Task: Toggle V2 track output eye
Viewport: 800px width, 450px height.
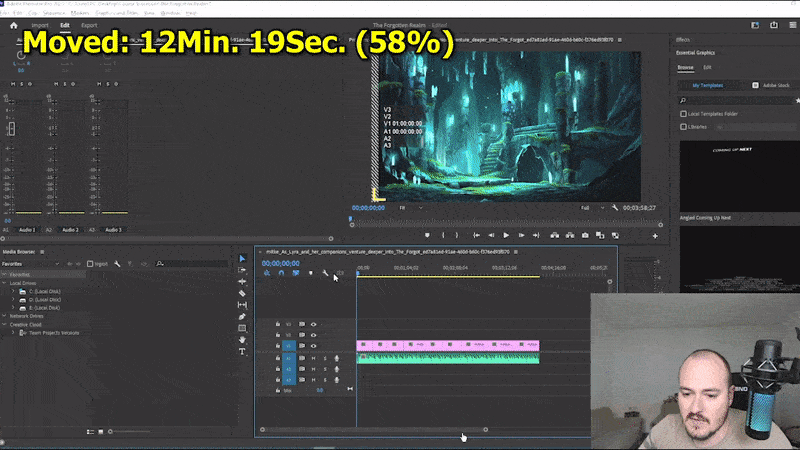Action: tap(314, 335)
